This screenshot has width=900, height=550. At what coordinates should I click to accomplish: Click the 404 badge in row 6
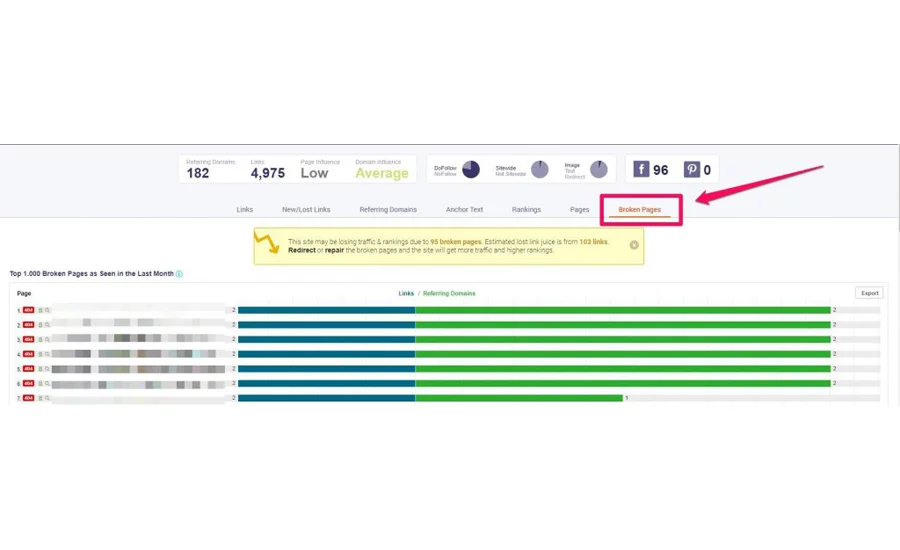[x=28, y=384]
